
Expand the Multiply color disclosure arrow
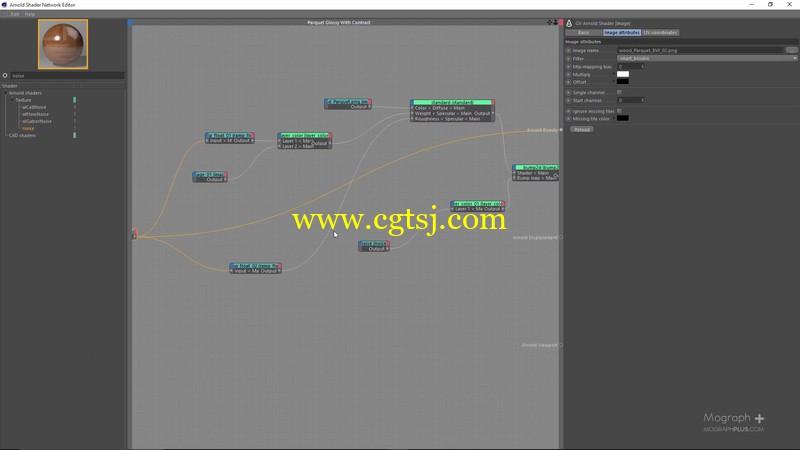(x=614, y=74)
